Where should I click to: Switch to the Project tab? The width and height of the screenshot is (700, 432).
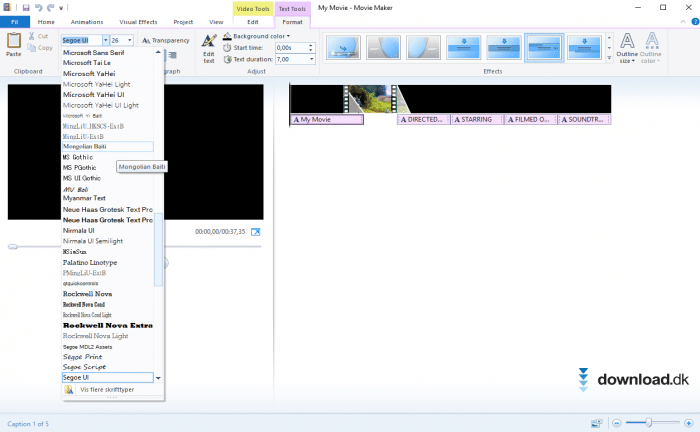click(183, 22)
